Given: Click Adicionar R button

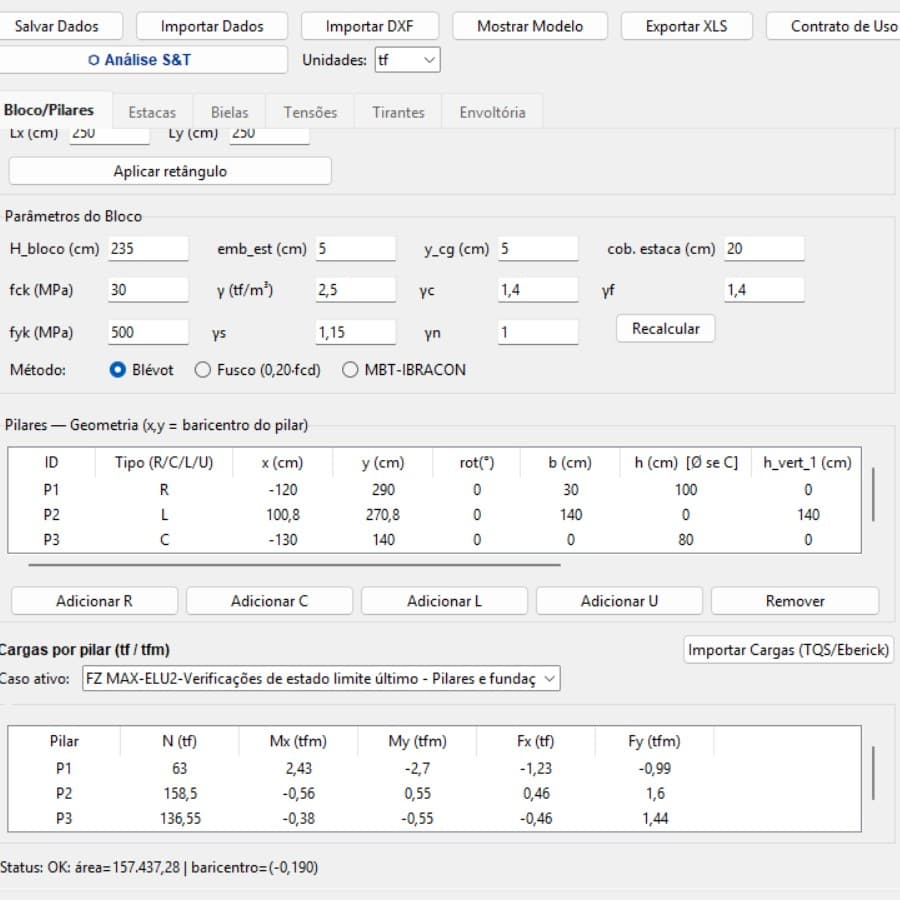Looking at the screenshot, I should 94,601.
